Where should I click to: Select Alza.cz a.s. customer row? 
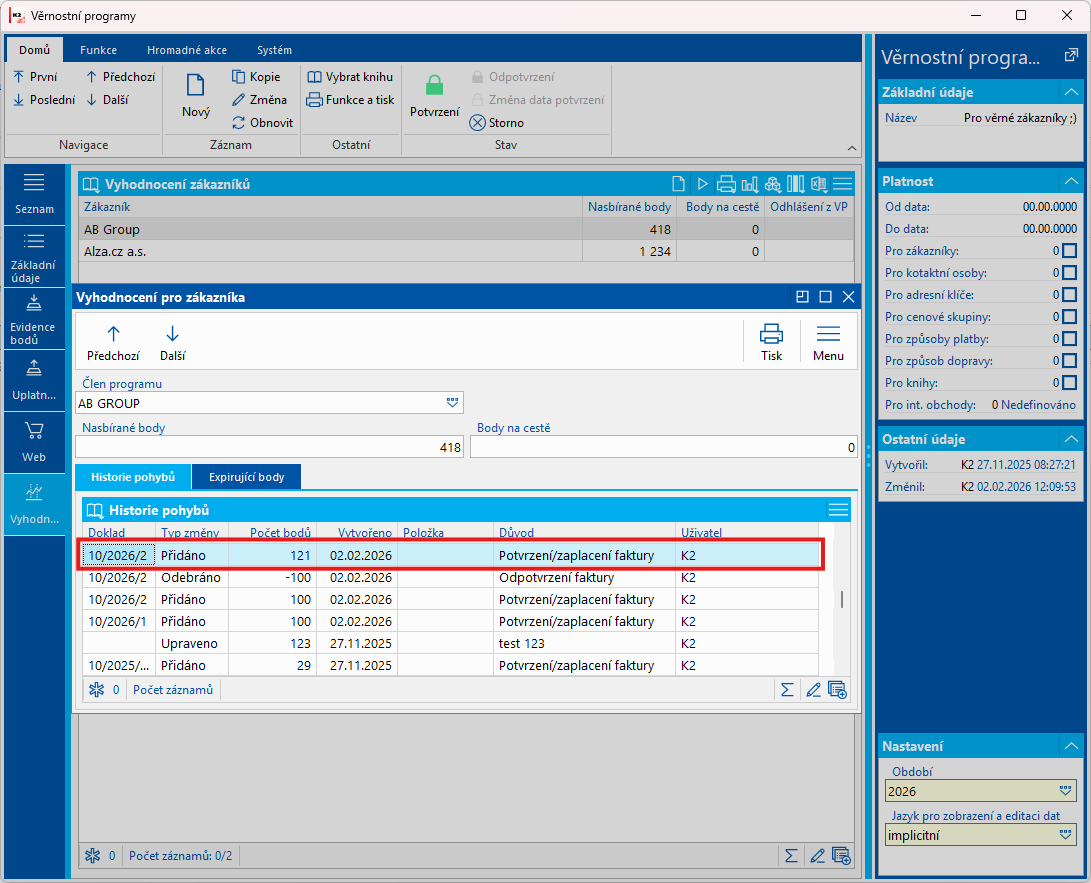(466, 251)
